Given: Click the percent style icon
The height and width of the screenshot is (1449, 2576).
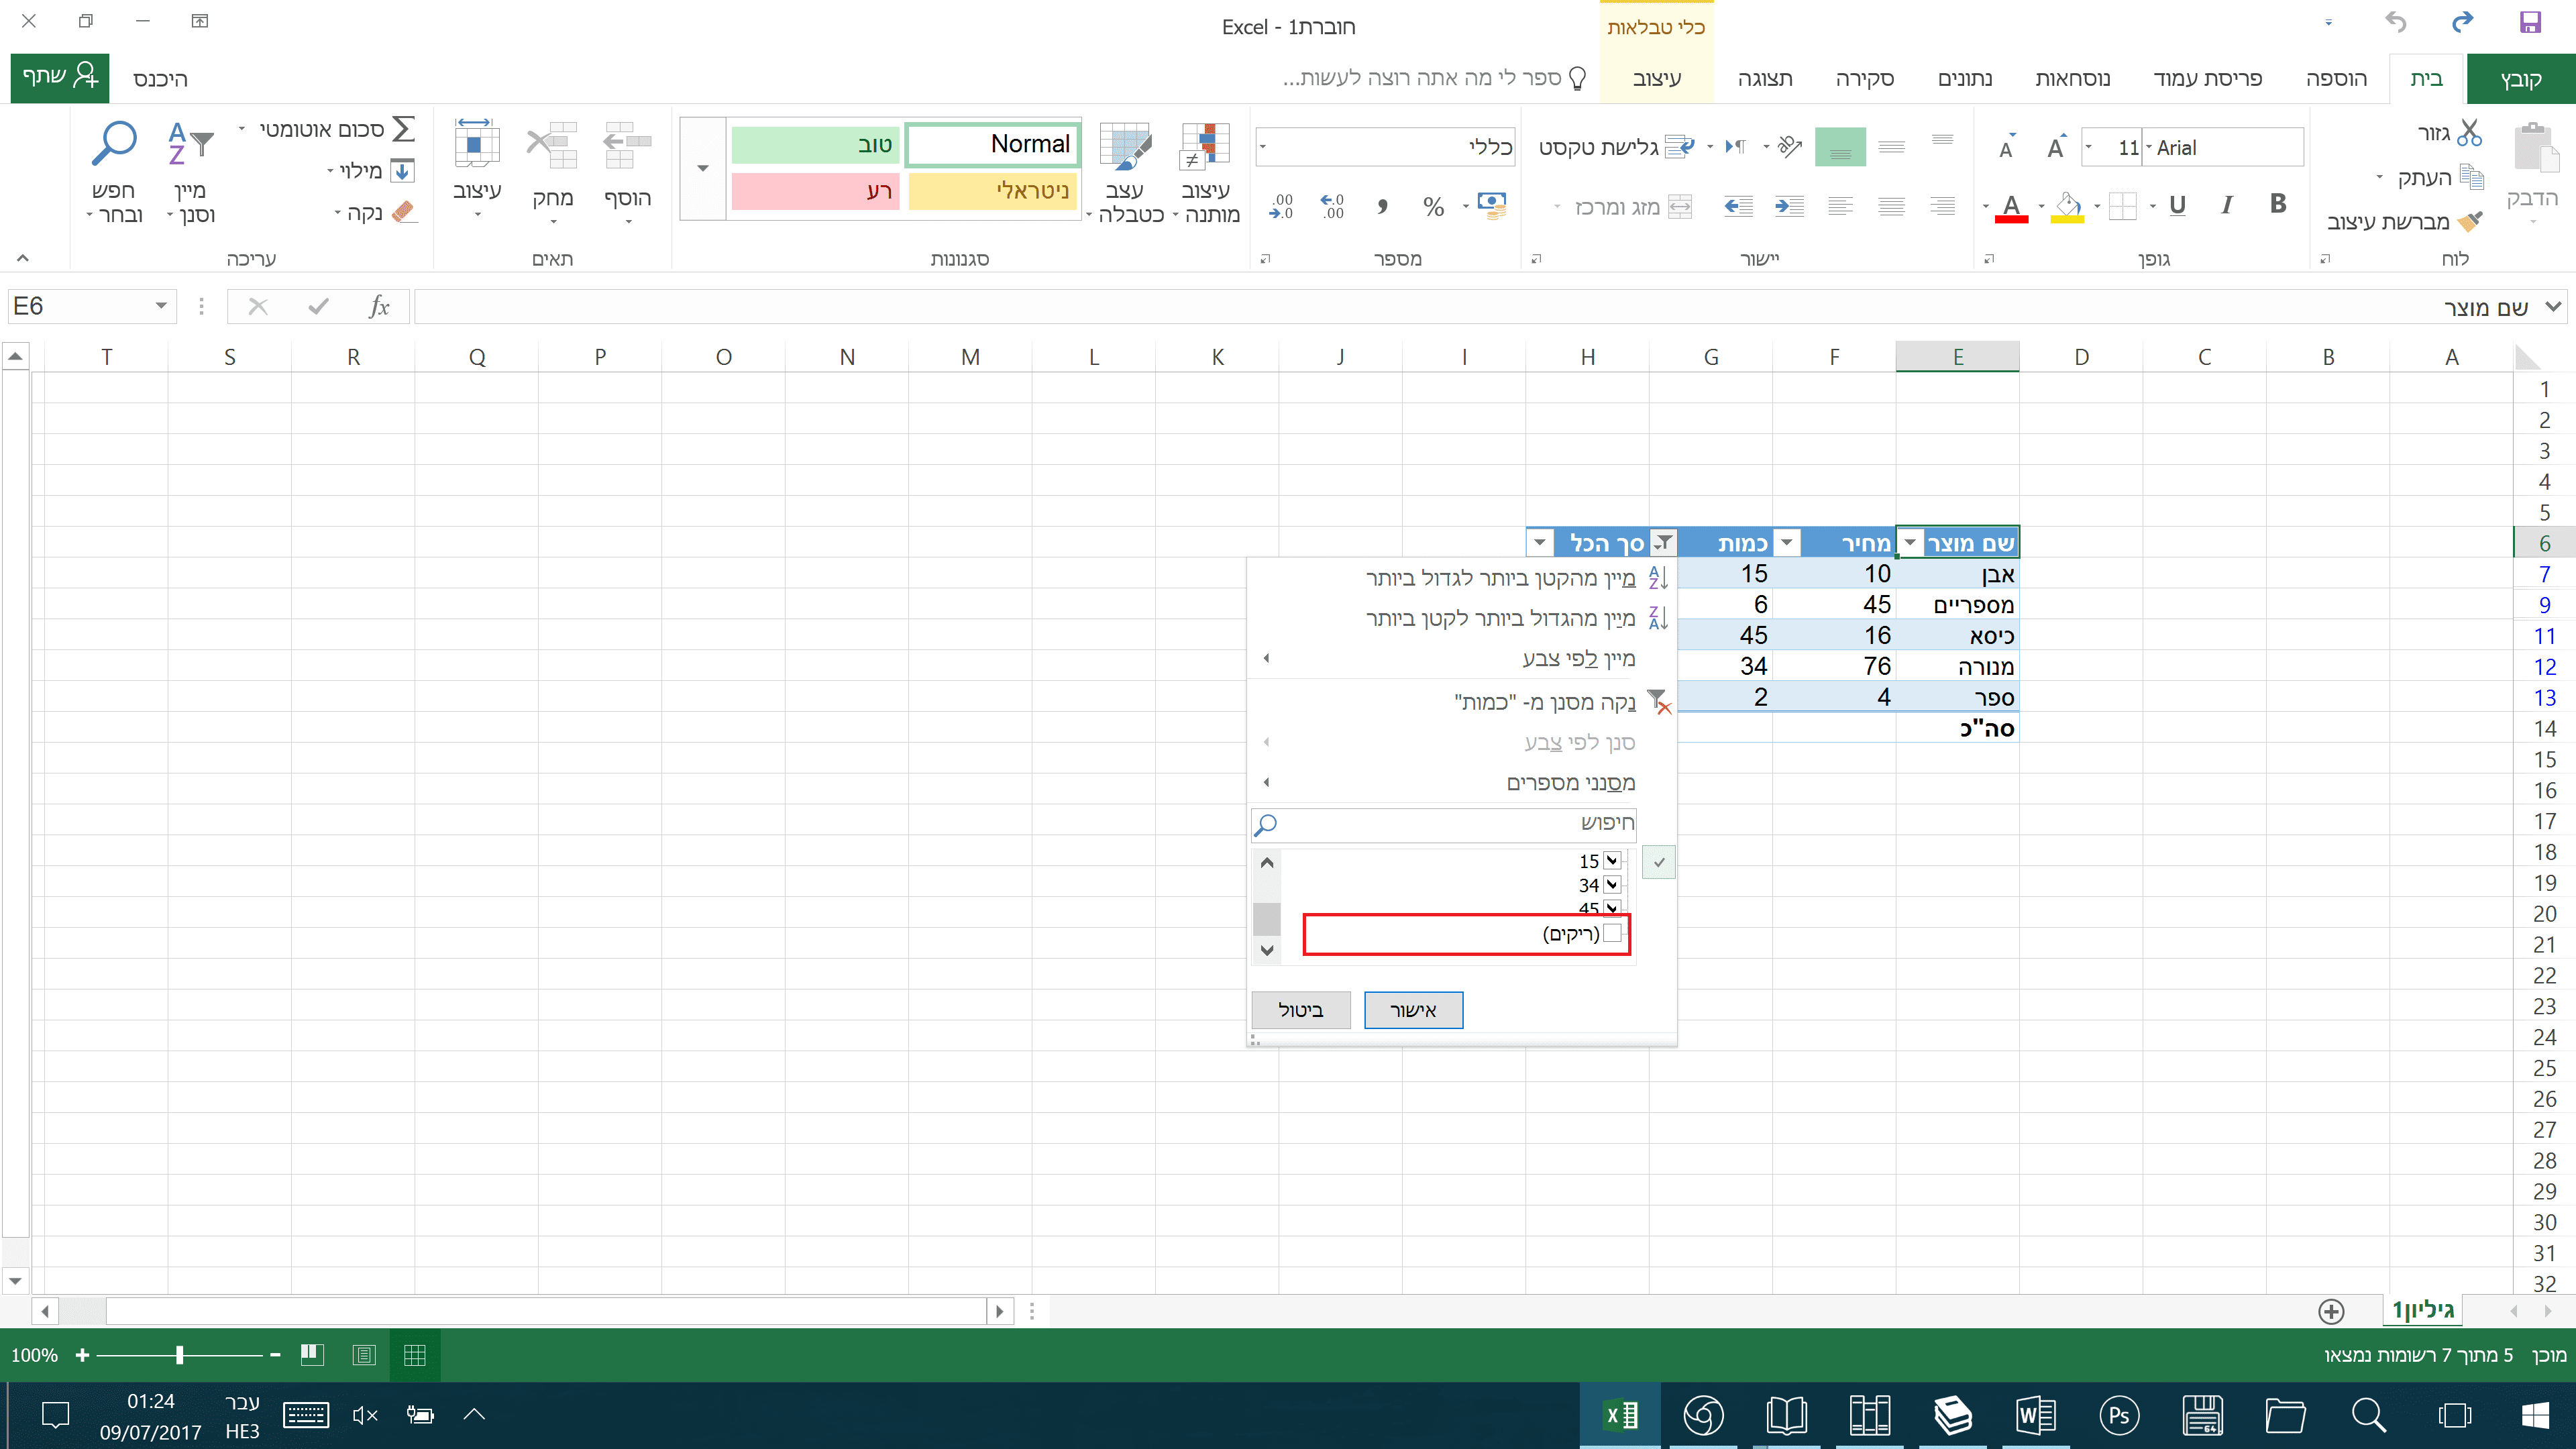Looking at the screenshot, I should 1433,207.
